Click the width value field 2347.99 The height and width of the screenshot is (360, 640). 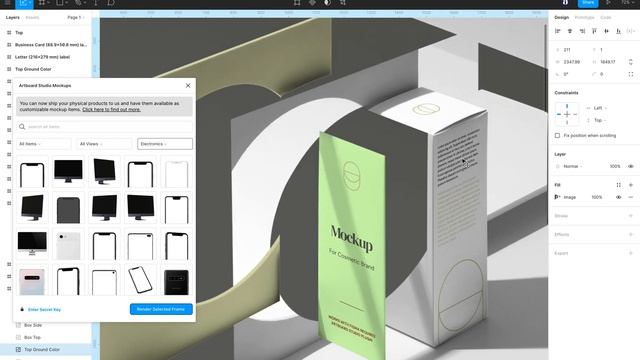point(572,62)
